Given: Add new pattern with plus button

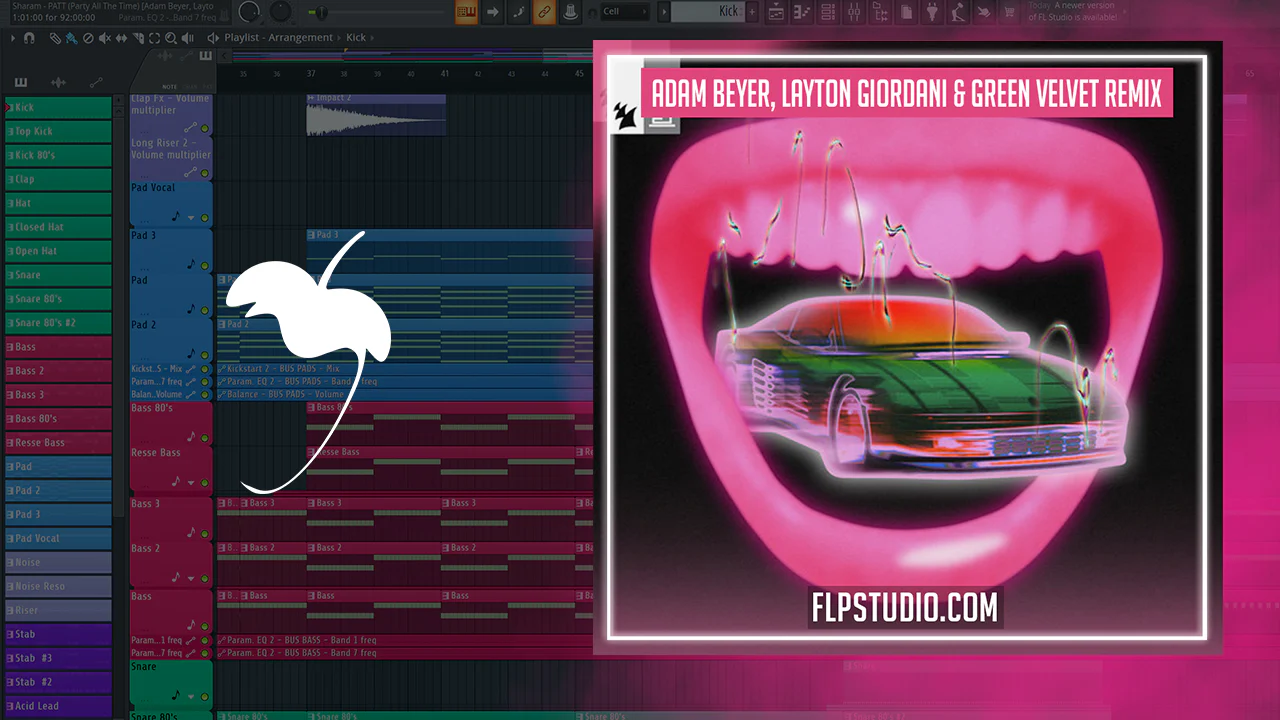Looking at the screenshot, I should [751, 12].
